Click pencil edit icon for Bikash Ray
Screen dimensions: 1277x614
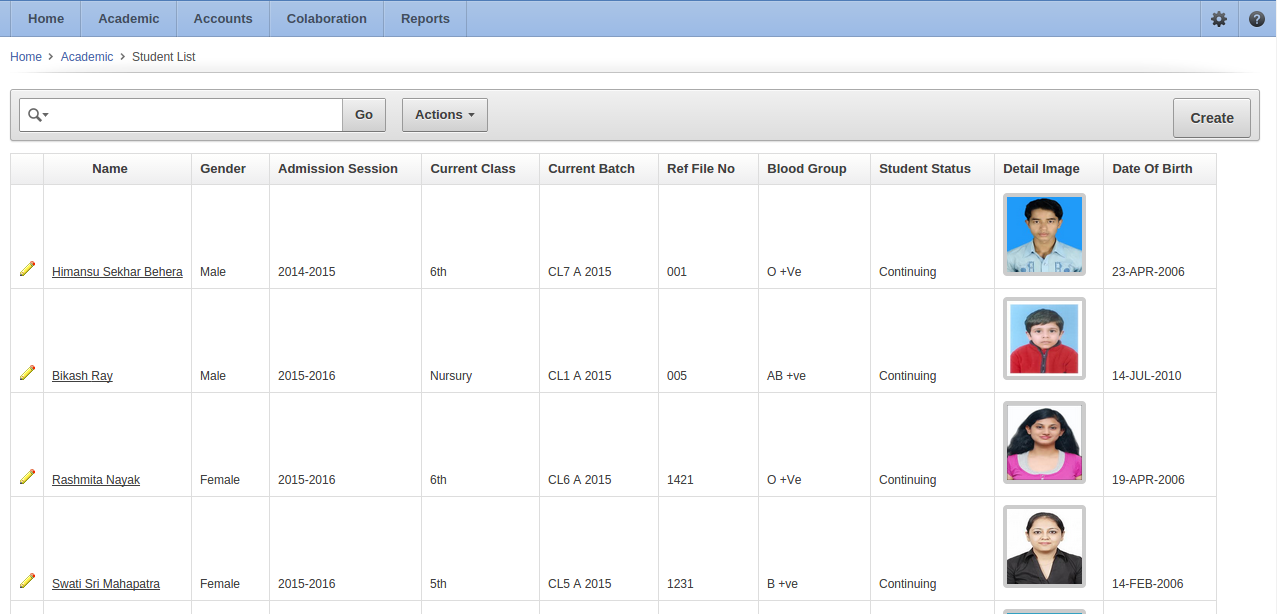(27, 373)
